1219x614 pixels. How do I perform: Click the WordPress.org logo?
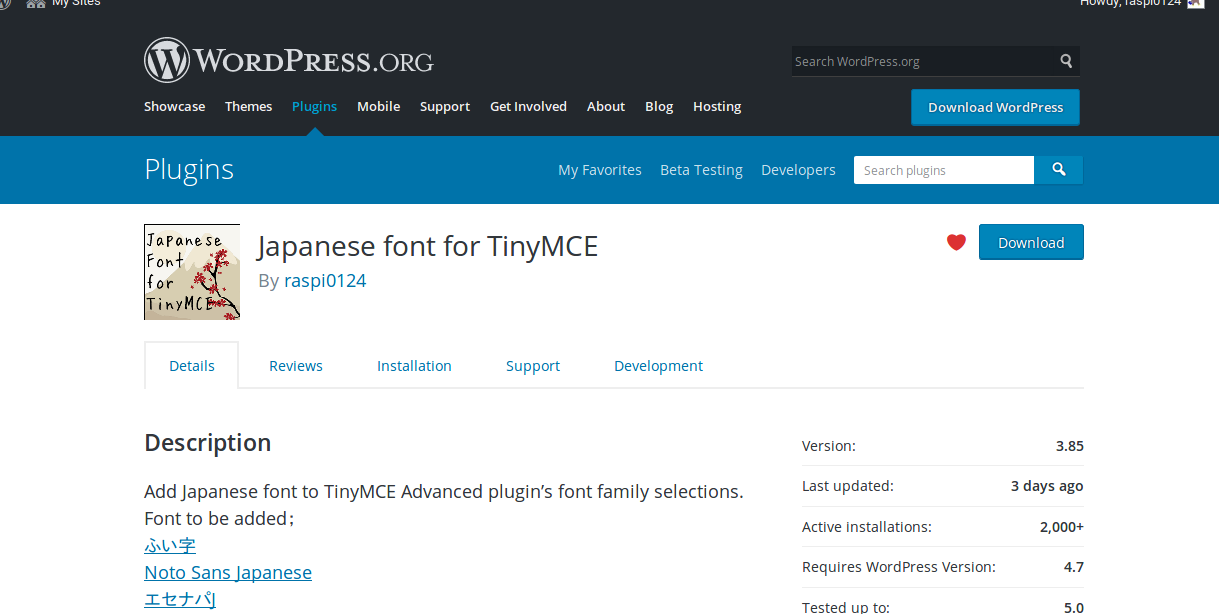point(289,60)
